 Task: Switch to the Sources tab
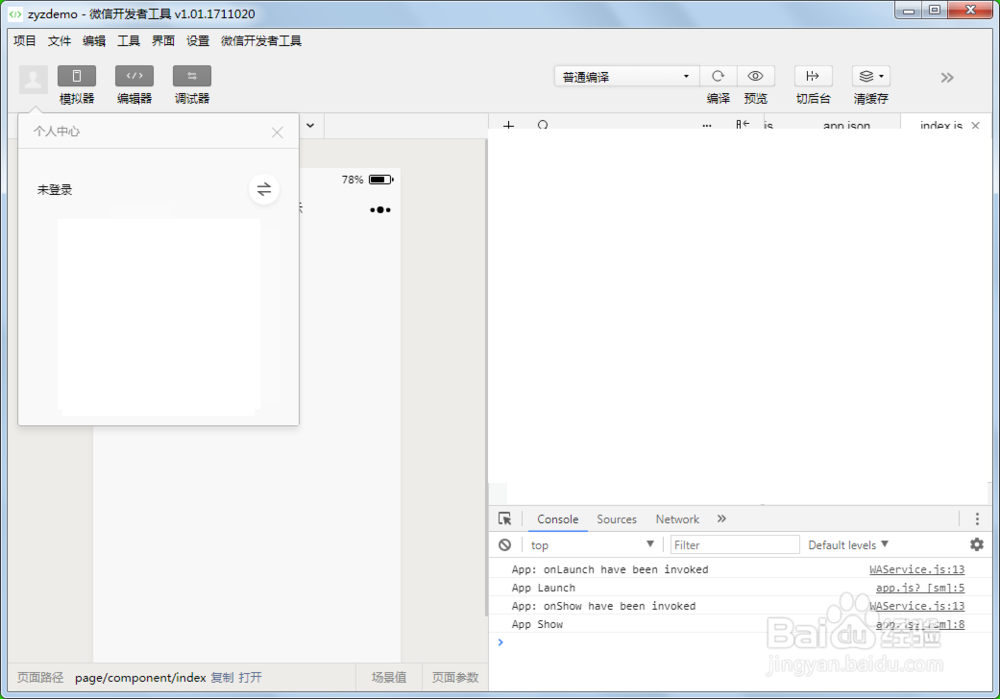pyautogui.click(x=616, y=519)
